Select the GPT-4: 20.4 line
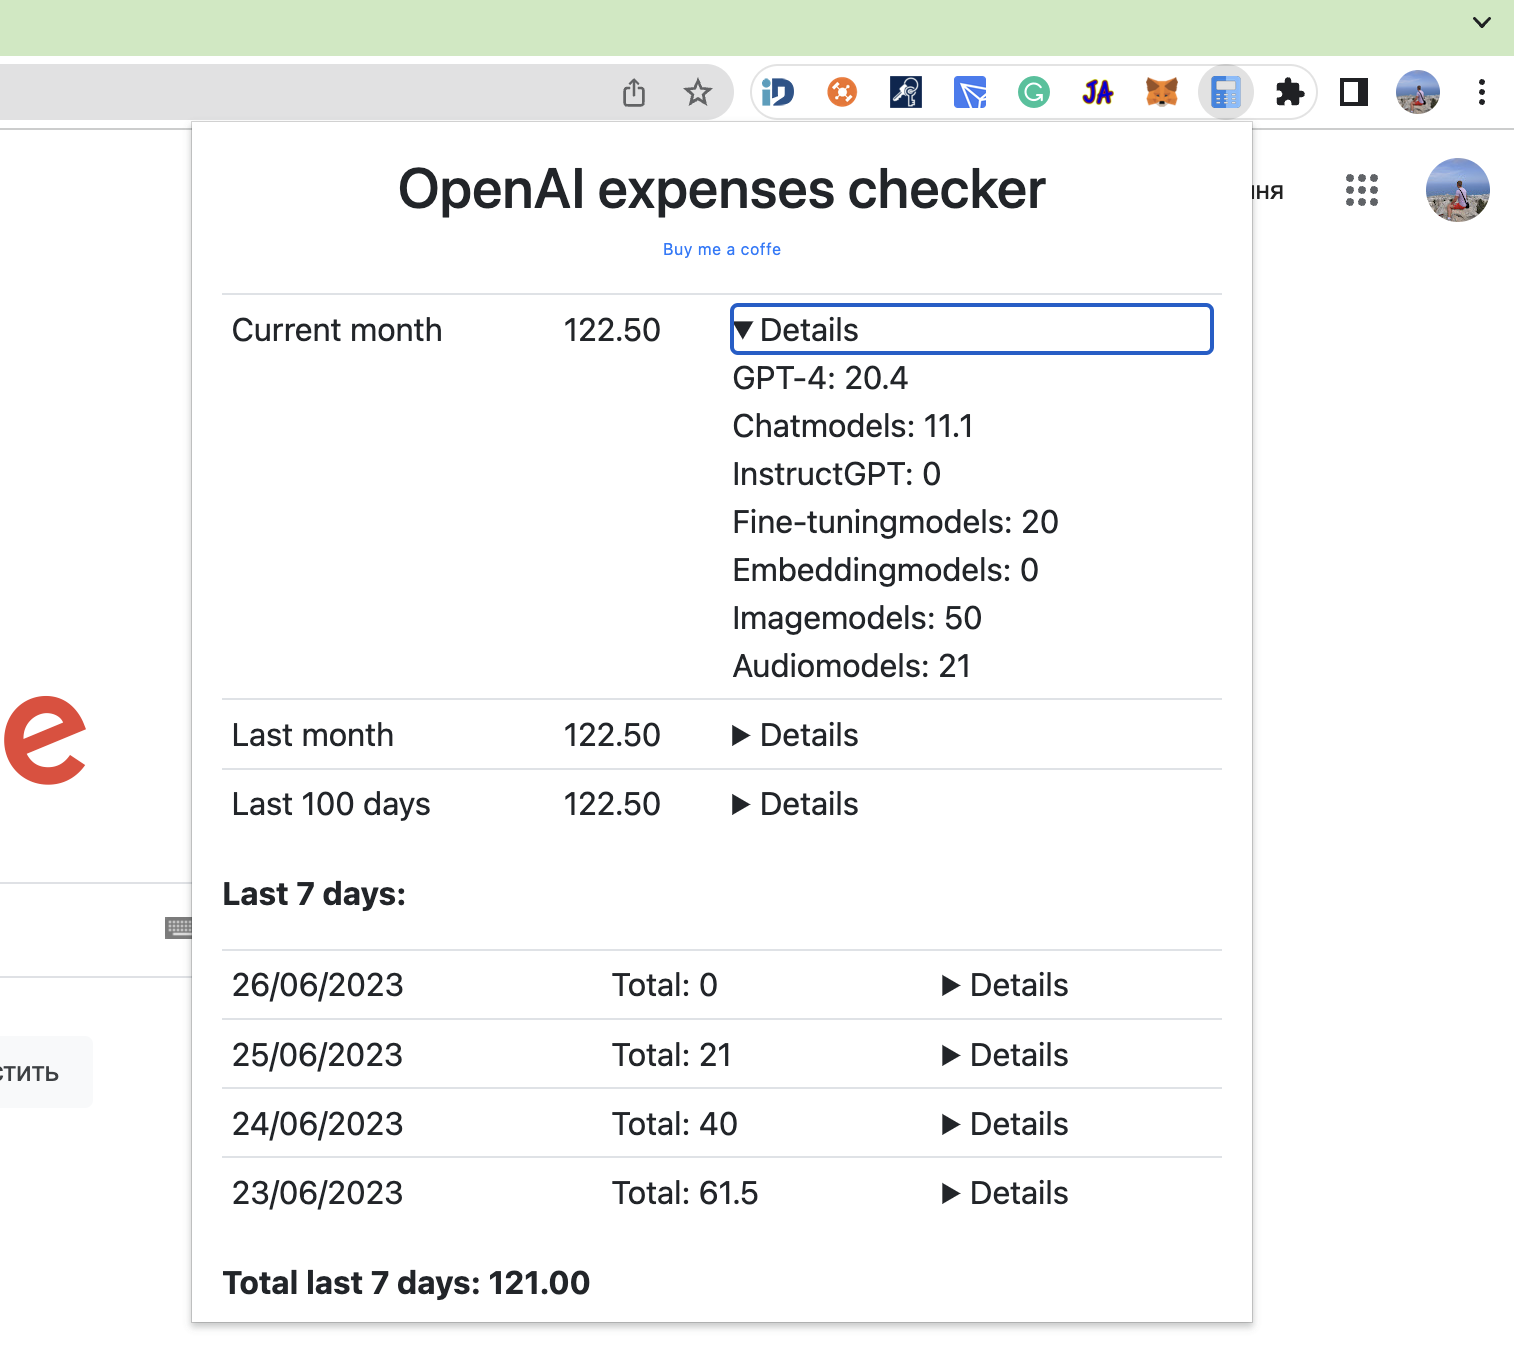This screenshot has width=1514, height=1356. (820, 378)
